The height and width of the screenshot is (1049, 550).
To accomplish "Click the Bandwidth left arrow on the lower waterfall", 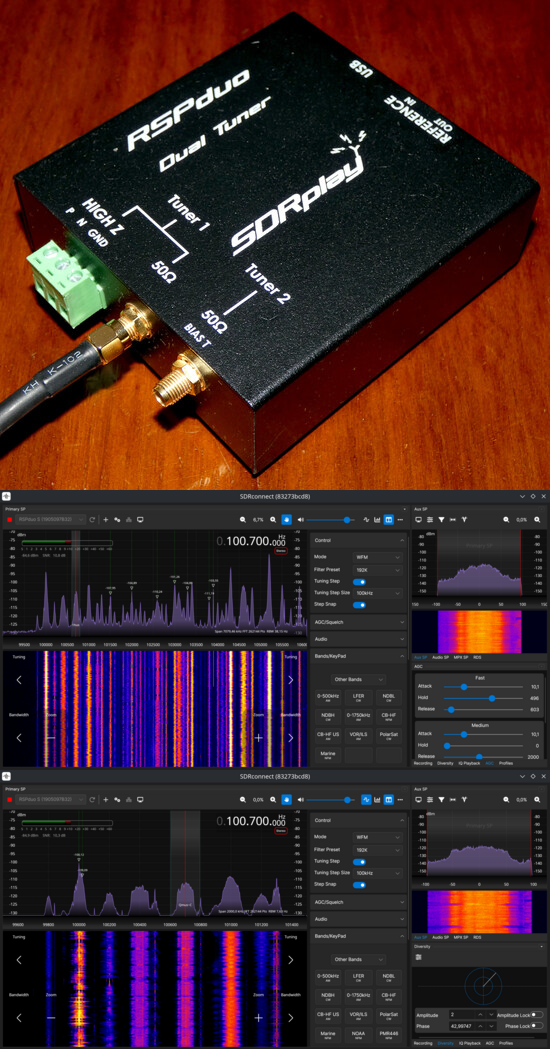I will [19, 1018].
